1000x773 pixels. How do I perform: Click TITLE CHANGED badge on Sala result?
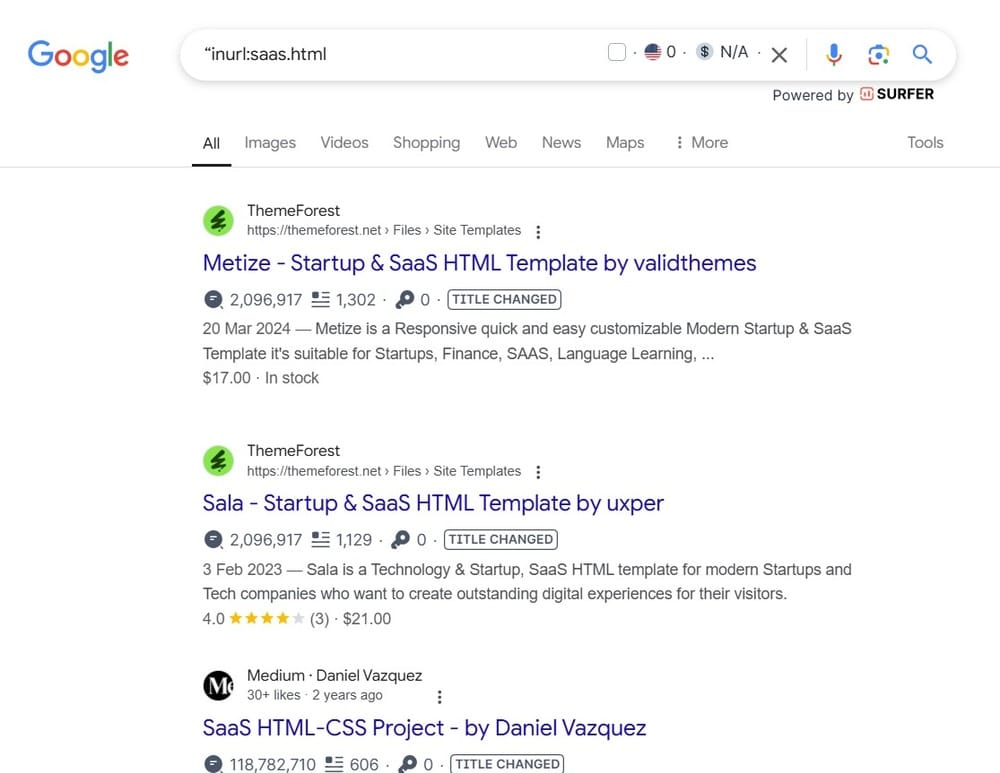point(501,540)
